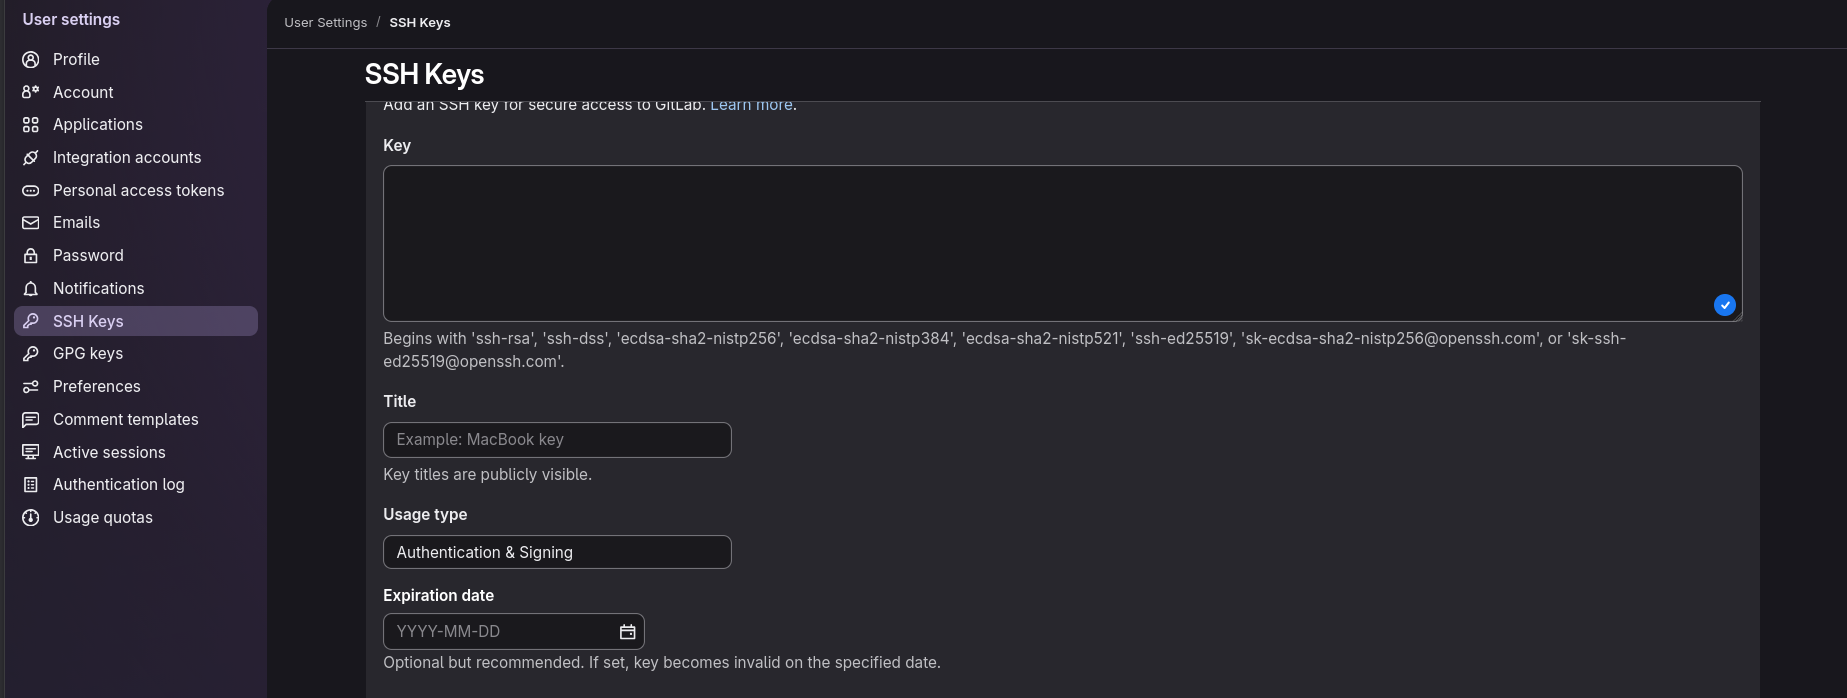This screenshot has width=1847, height=698.
Task: Click the Profile icon in sidebar
Action: point(31,60)
